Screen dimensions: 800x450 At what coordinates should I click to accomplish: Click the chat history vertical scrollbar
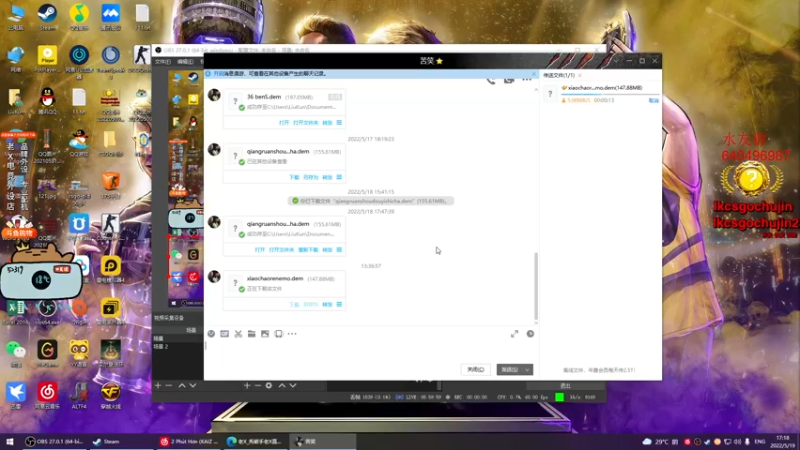point(536,286)
